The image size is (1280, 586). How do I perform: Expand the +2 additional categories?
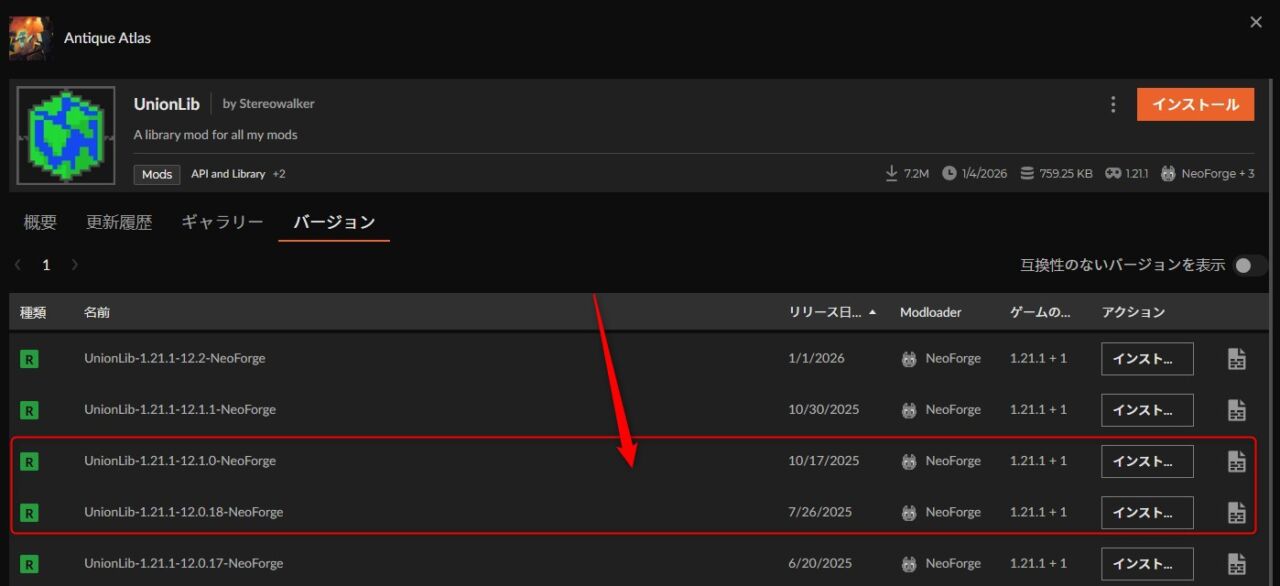279,174
